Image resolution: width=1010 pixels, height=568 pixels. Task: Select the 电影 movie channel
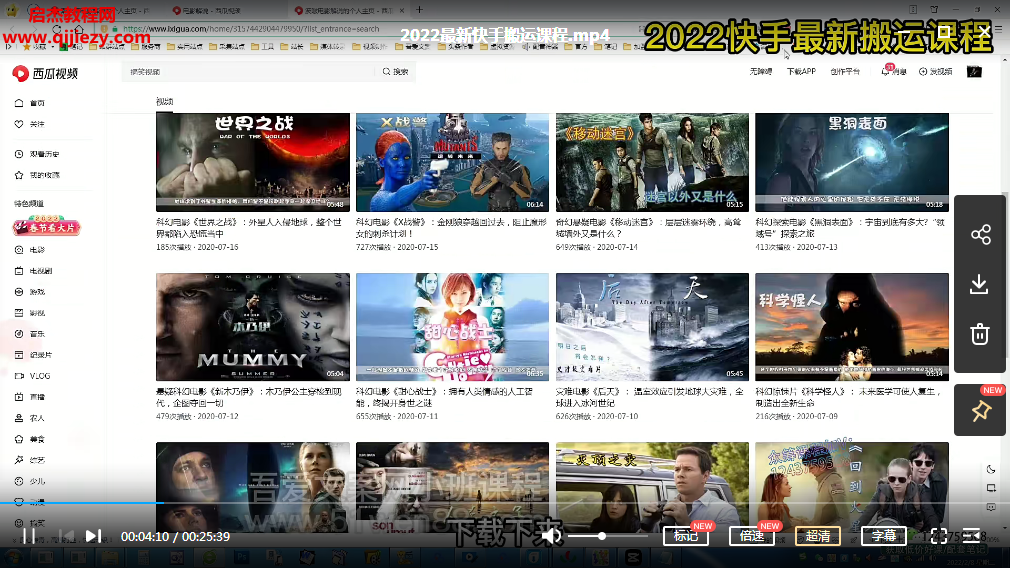tap(30, 250)
